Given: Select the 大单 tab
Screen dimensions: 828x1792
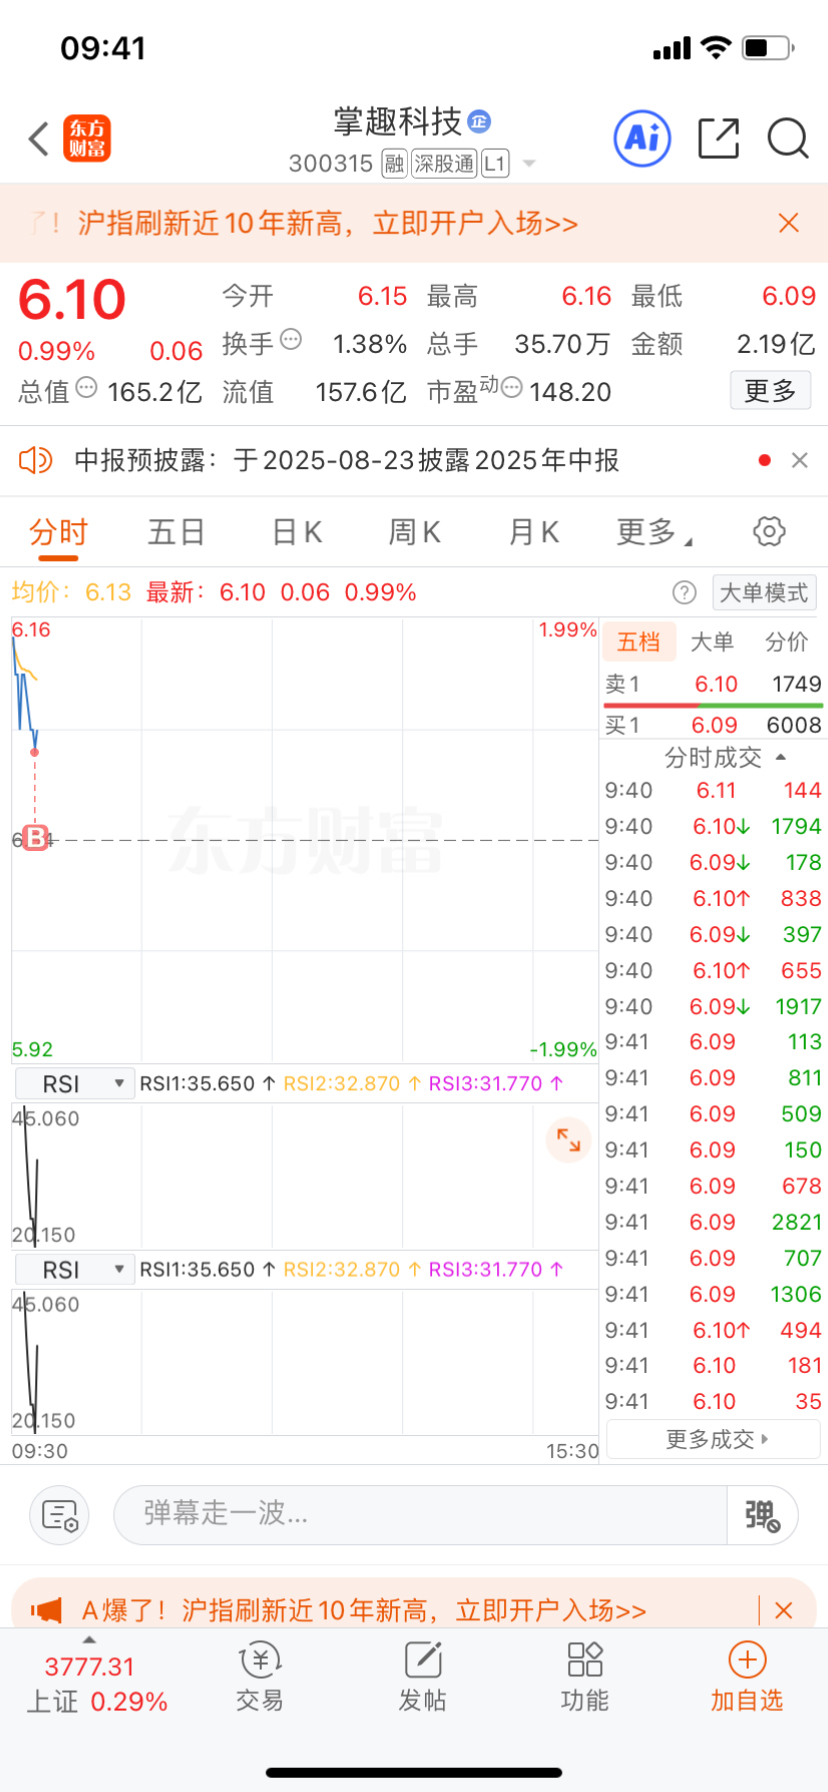Looking at the screenshot, I should click(x=712, y=642).
